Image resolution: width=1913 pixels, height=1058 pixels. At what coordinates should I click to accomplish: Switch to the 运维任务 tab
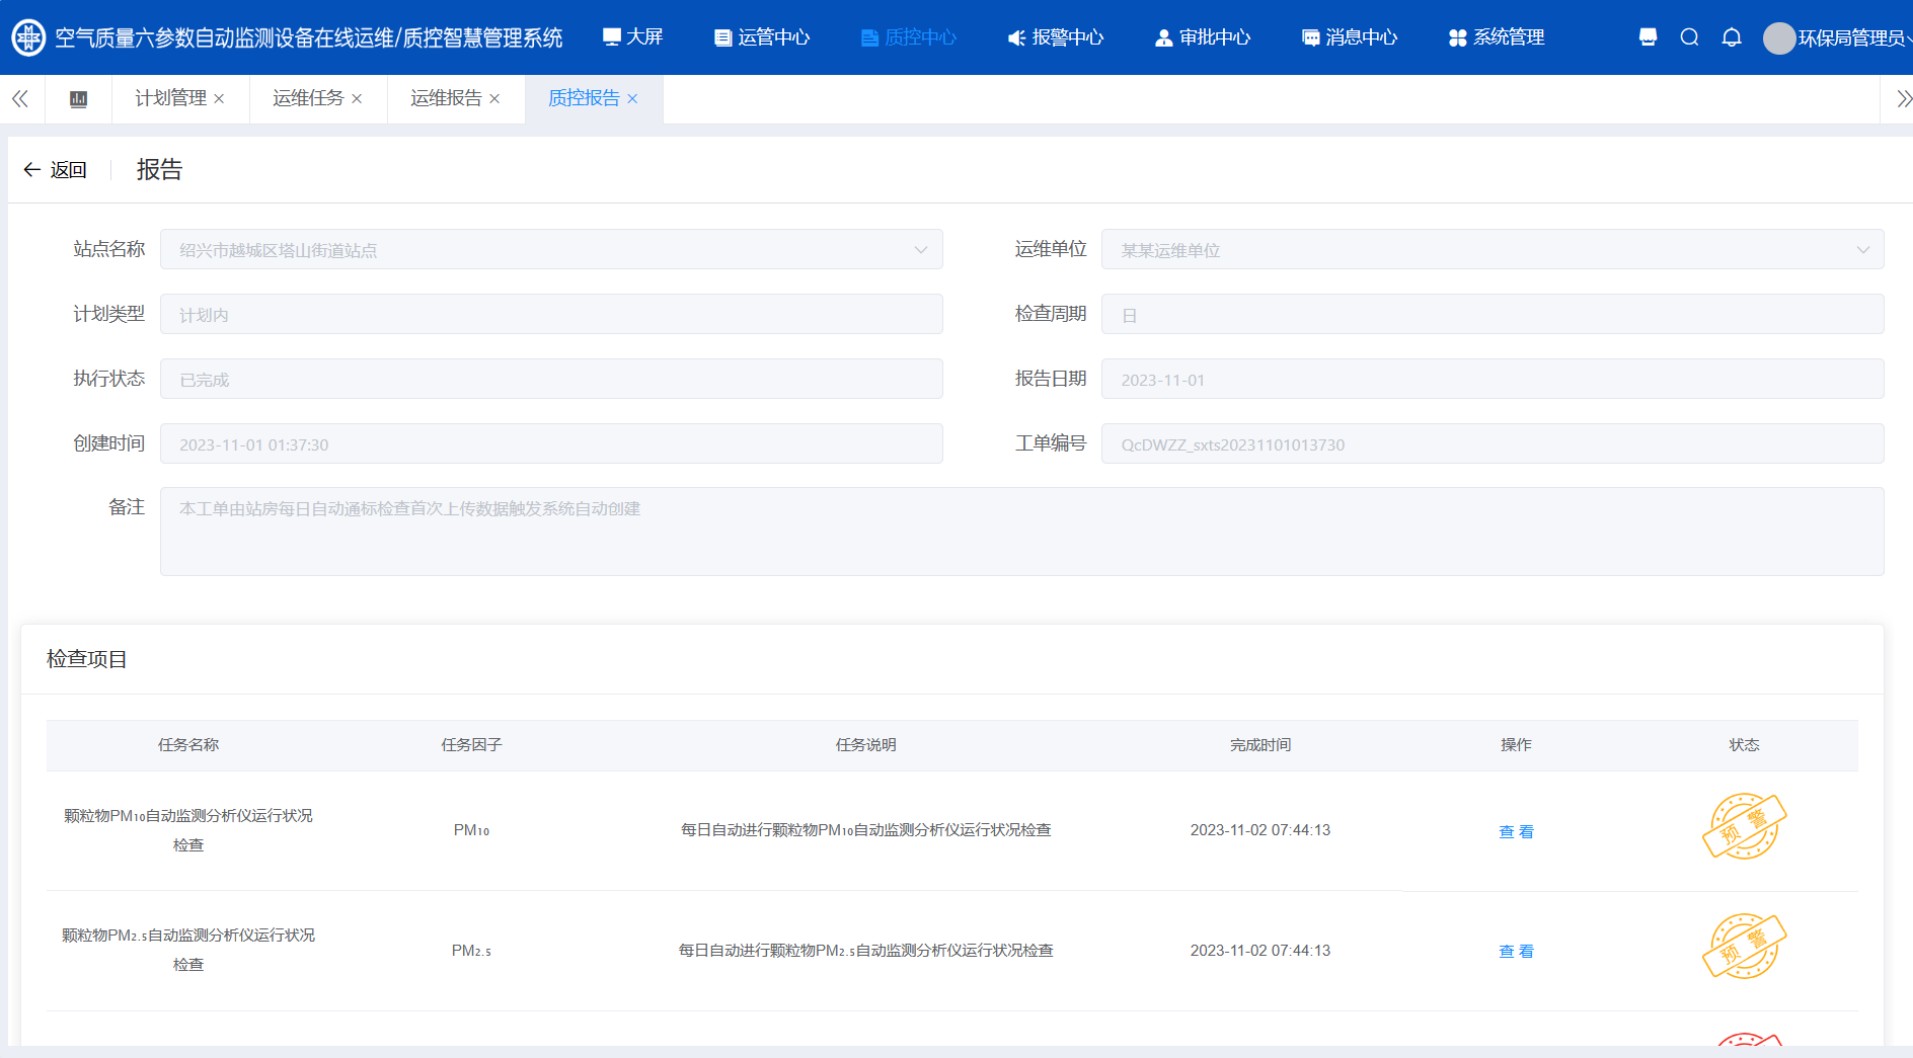pos(307,98)
